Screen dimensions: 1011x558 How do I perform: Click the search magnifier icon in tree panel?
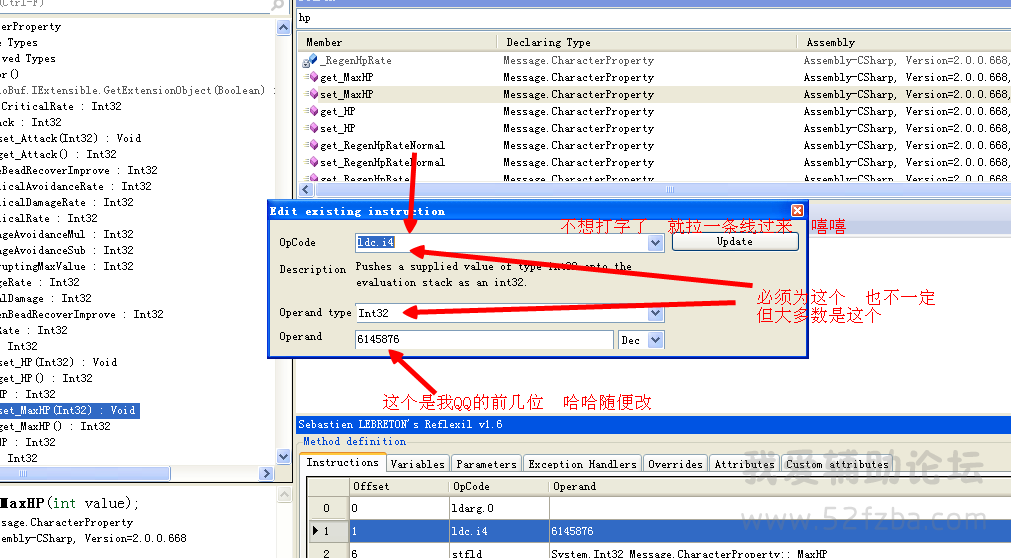coord(278,6)
